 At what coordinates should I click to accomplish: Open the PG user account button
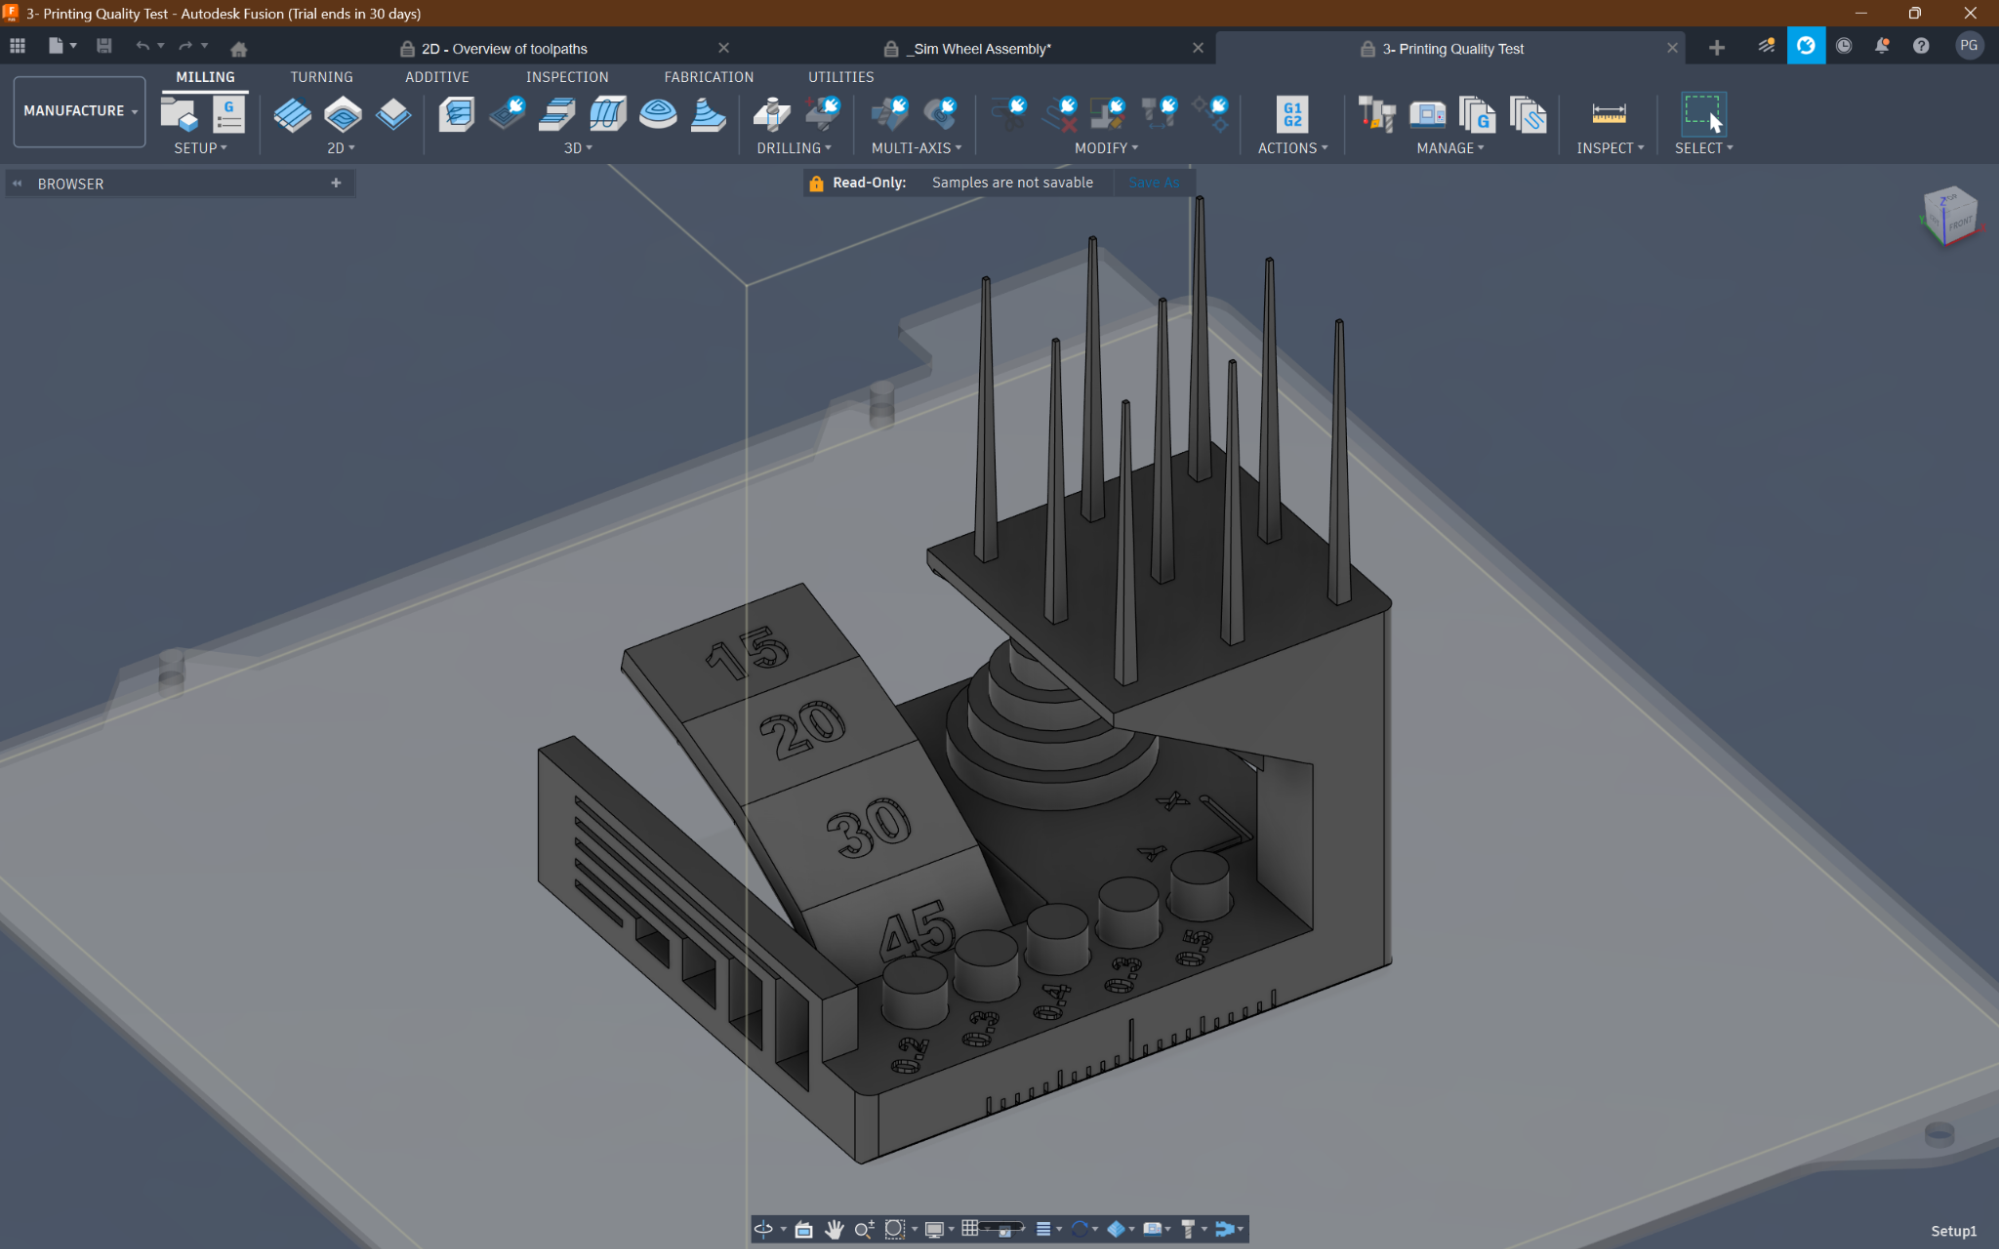click(x=1969, y=46)
